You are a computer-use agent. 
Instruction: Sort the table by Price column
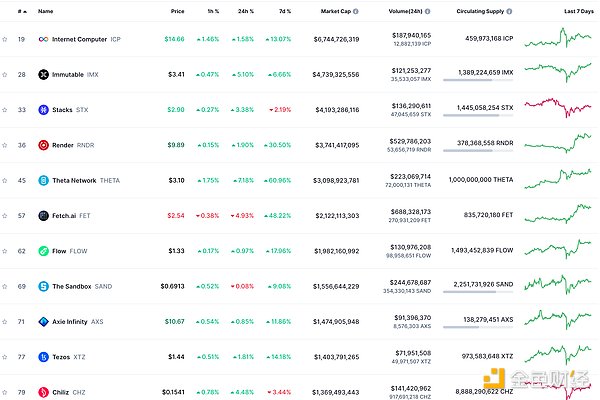pos(177,11)
